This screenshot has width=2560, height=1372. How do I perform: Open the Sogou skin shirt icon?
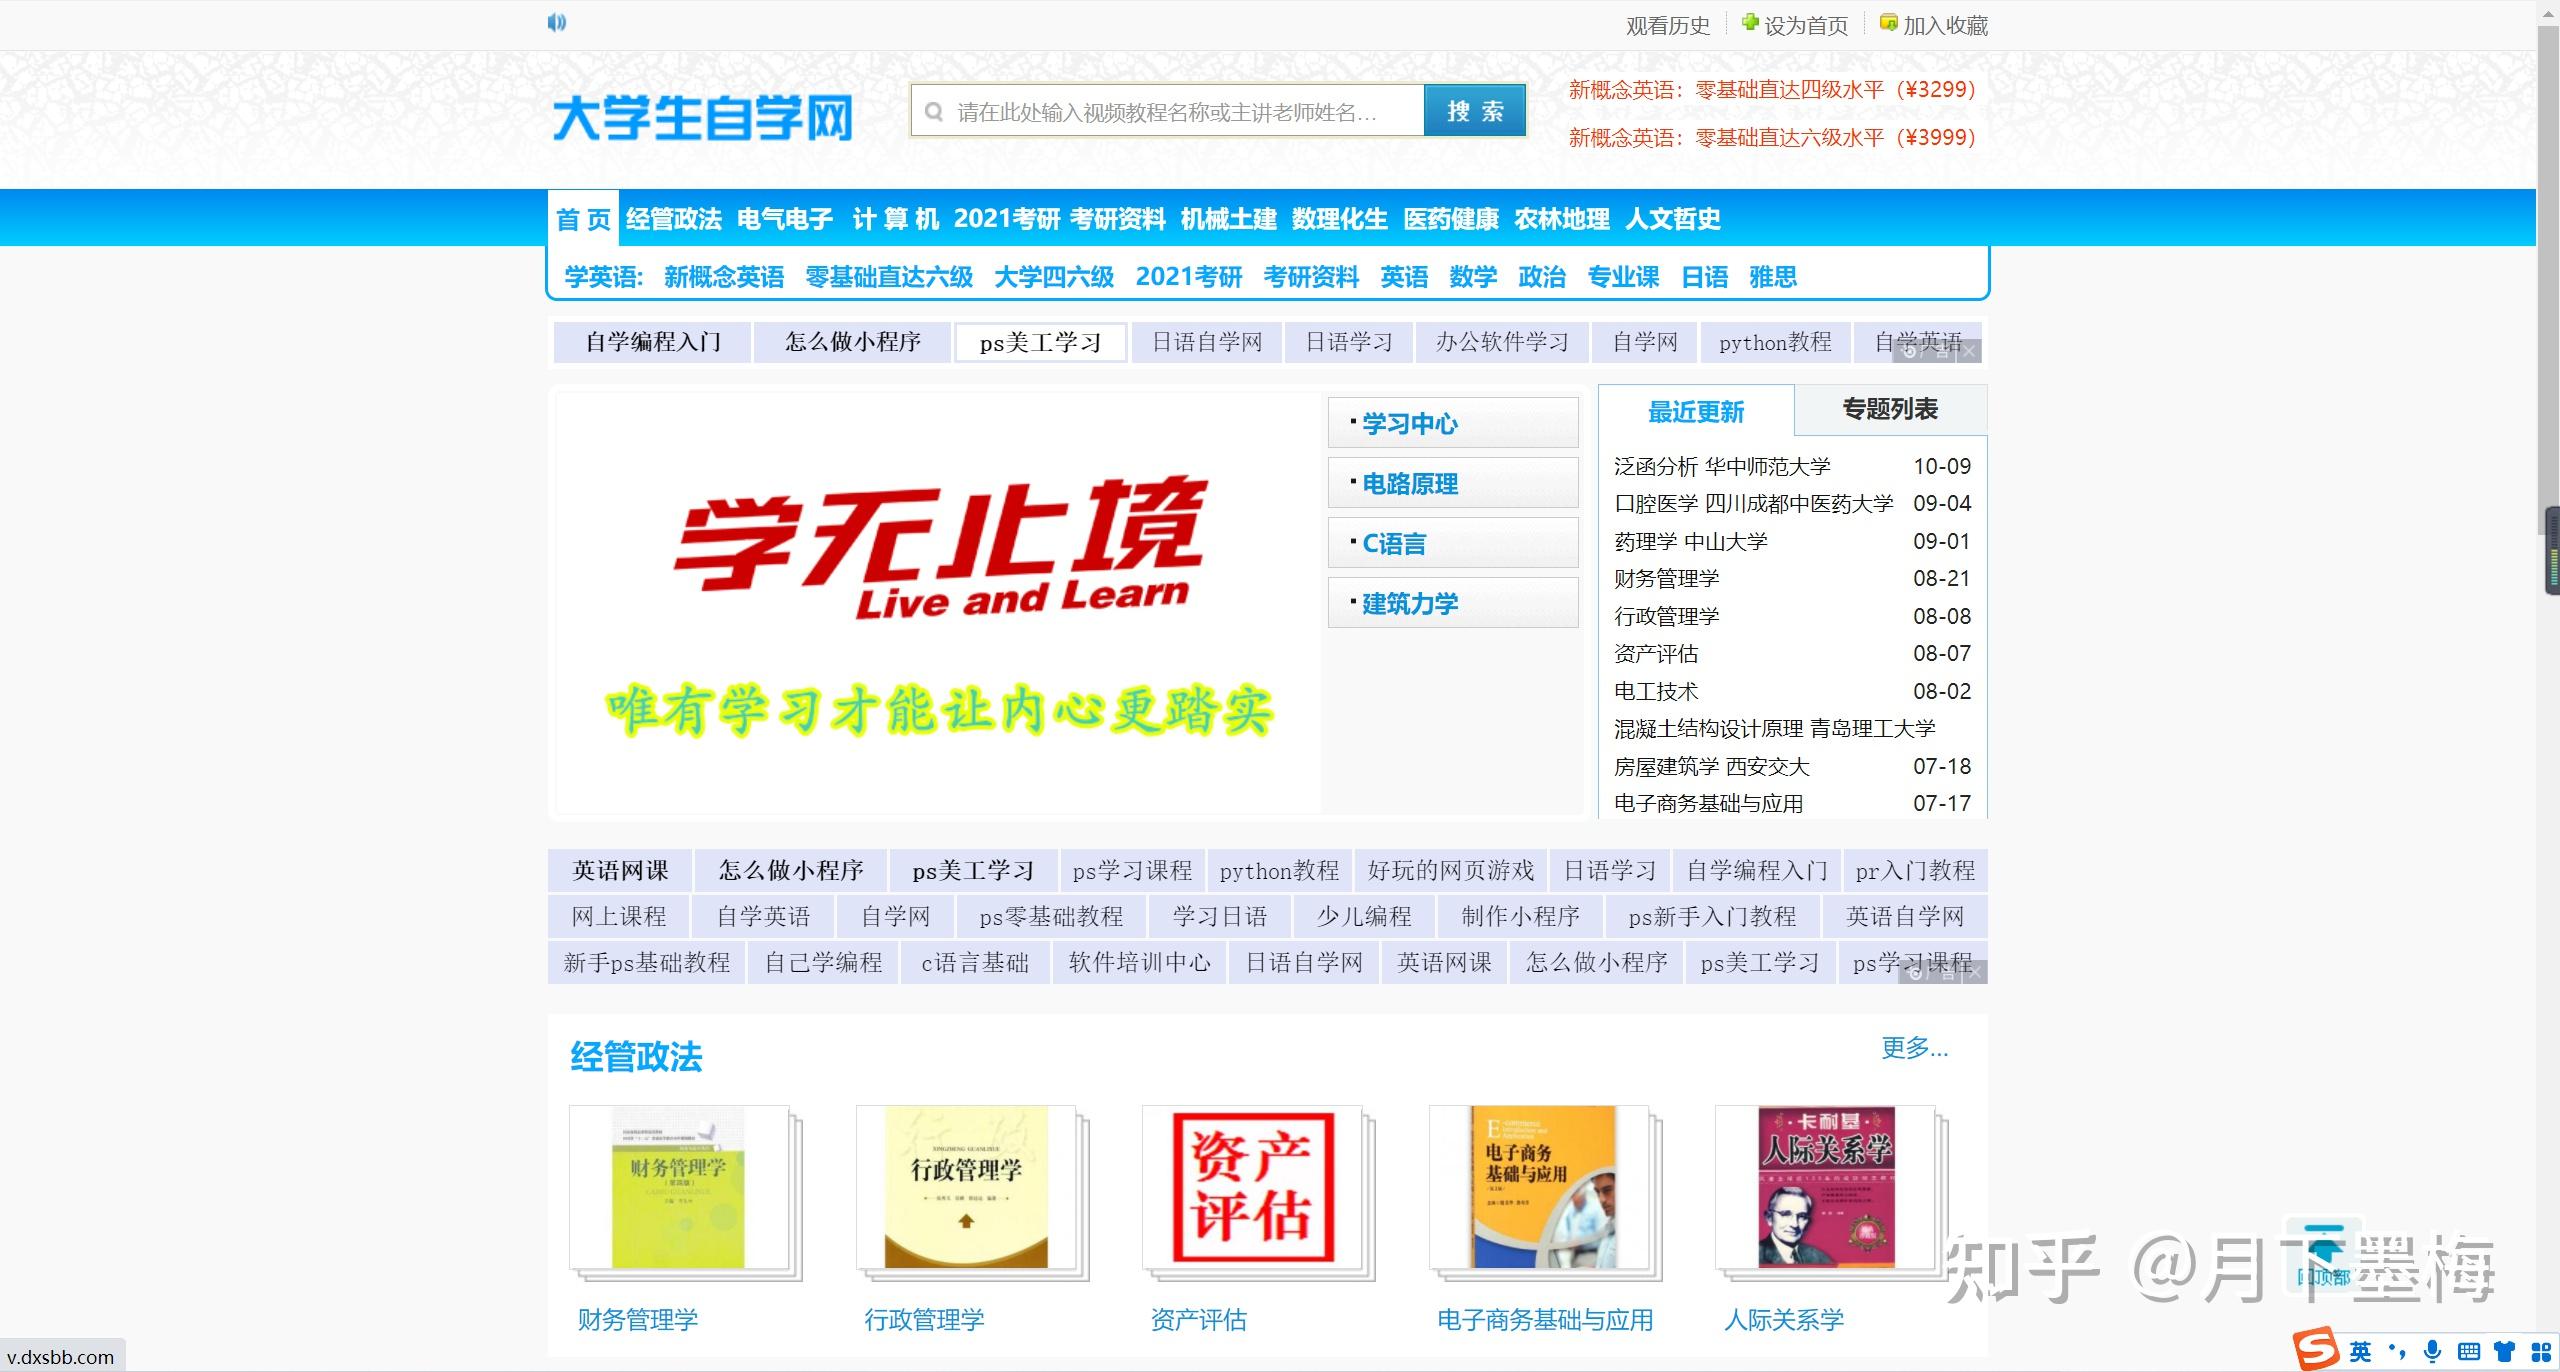2505,1352
